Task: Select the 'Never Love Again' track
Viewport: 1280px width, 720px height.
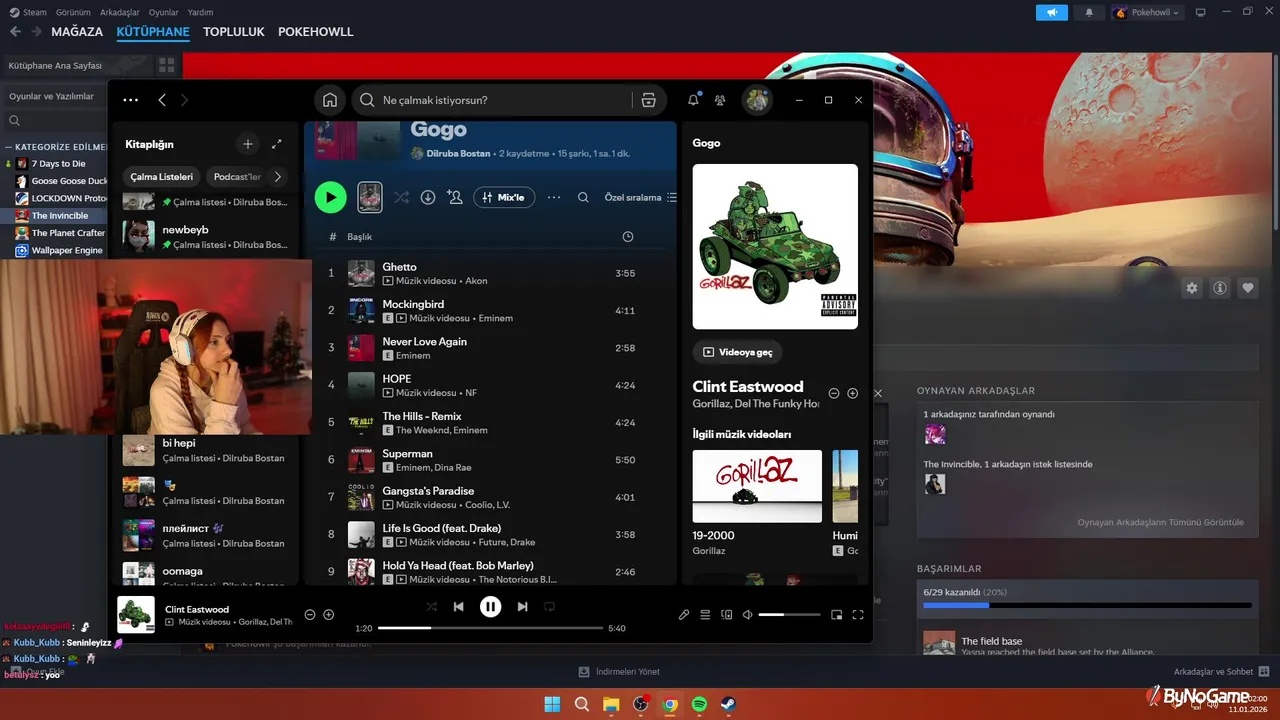Action: click(490, 348)
